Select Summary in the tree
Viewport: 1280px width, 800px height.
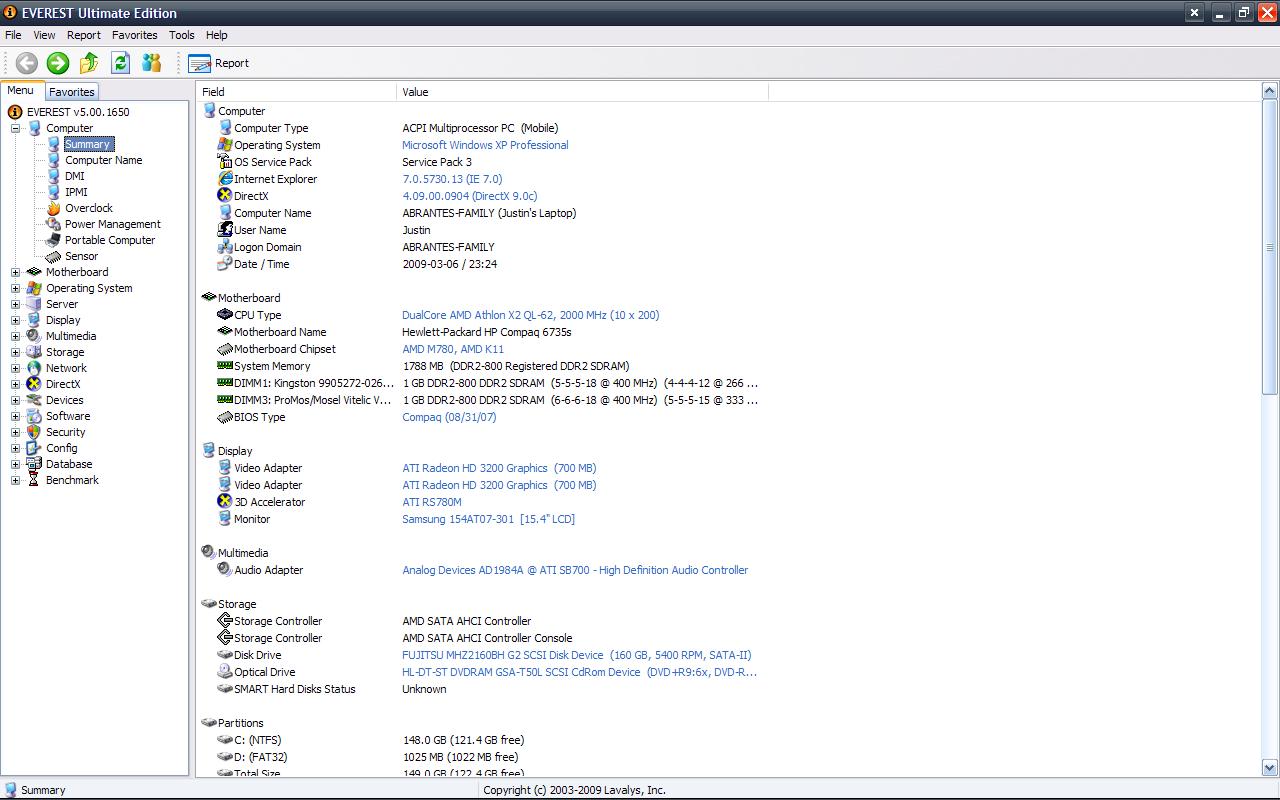88,144
